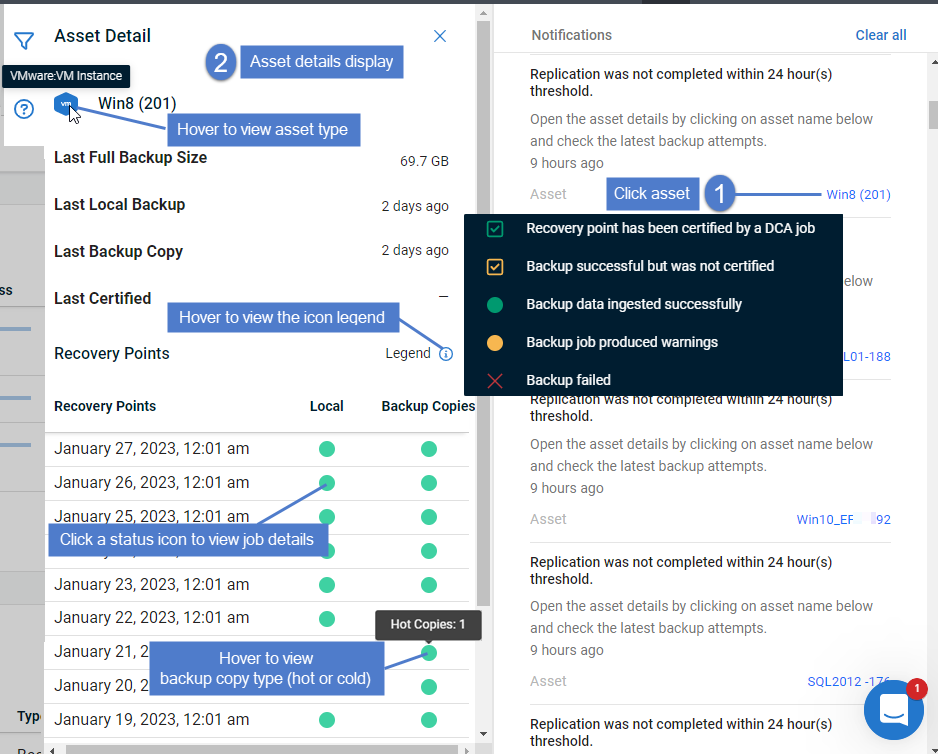
Task: Click Backup Copies status for January 20
Action: click(x=429, y=687)
